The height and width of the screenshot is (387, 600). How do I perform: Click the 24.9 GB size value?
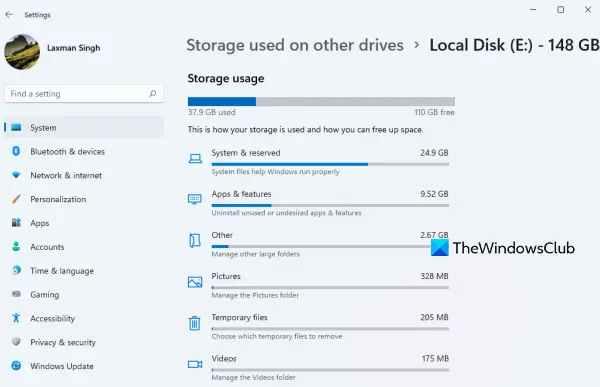(x=434, y=153)
